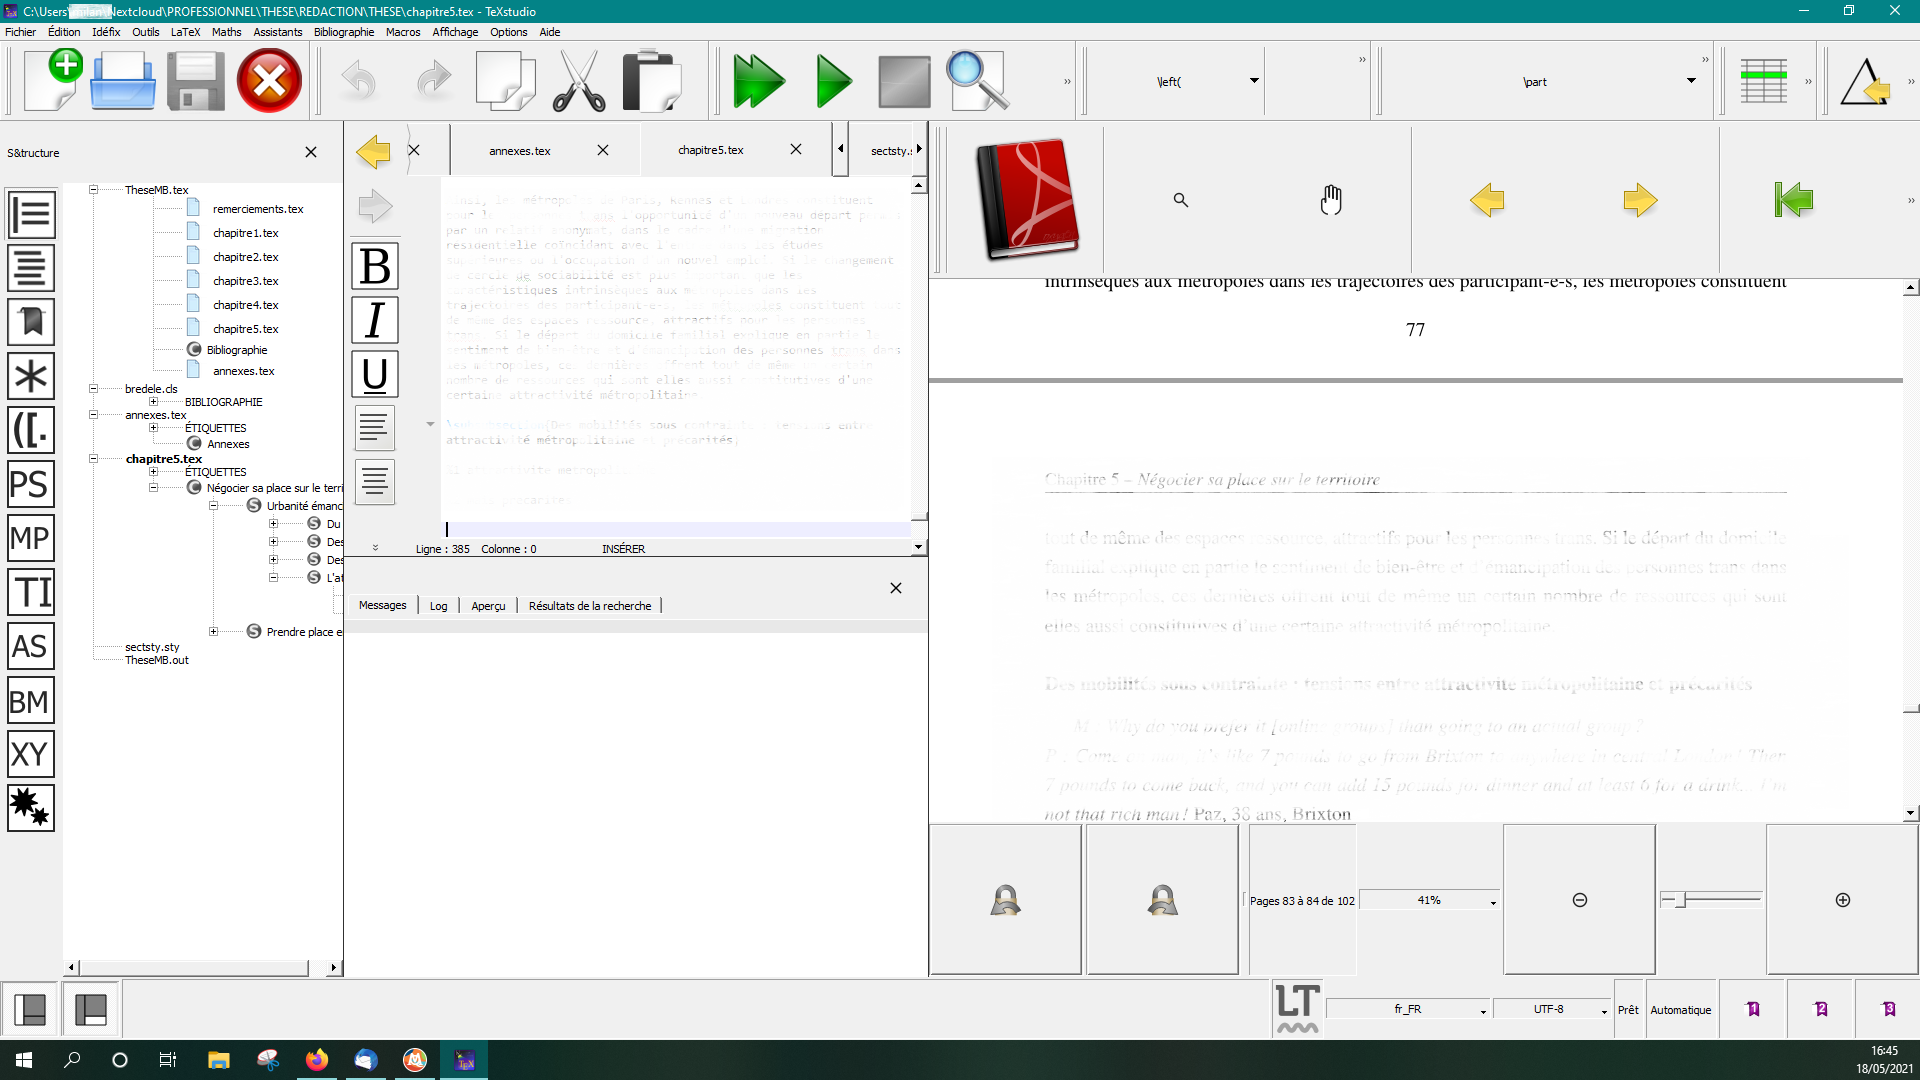Open the PDF zoom percentage dropdown
The height and width of the screenshot is (1080, 1920).
tap(1492, 901)
